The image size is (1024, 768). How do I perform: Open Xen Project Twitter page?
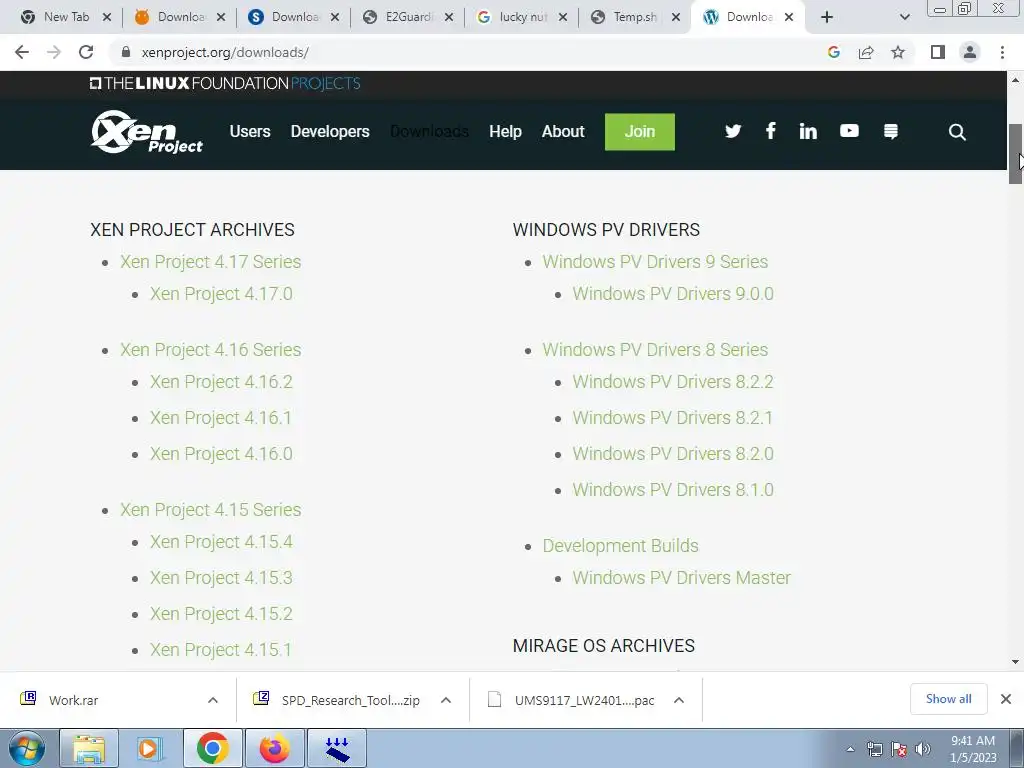click(x=733, y=131)
